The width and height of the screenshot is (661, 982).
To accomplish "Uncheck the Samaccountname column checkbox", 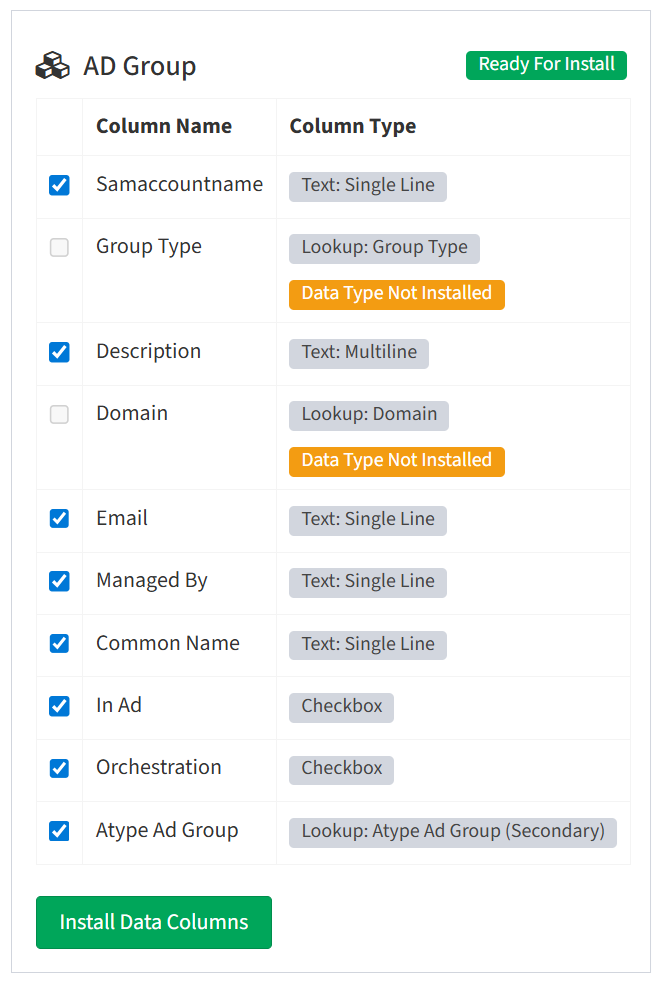I will pos(60,185).
